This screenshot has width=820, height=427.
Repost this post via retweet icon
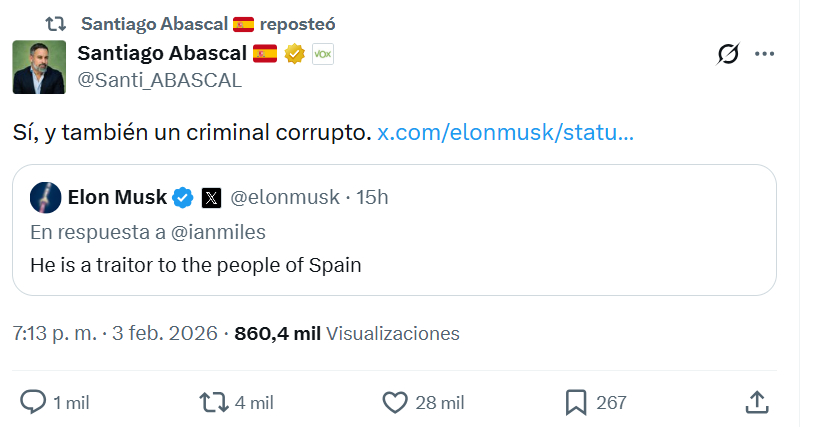click(x=213, y=402)
